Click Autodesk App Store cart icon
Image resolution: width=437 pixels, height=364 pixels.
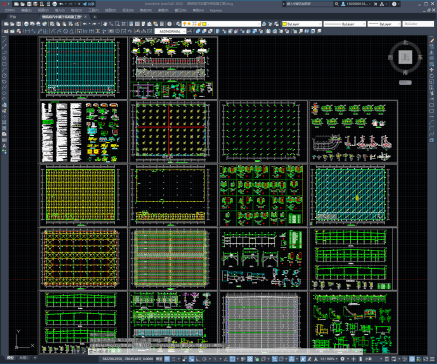pos(376,4)
